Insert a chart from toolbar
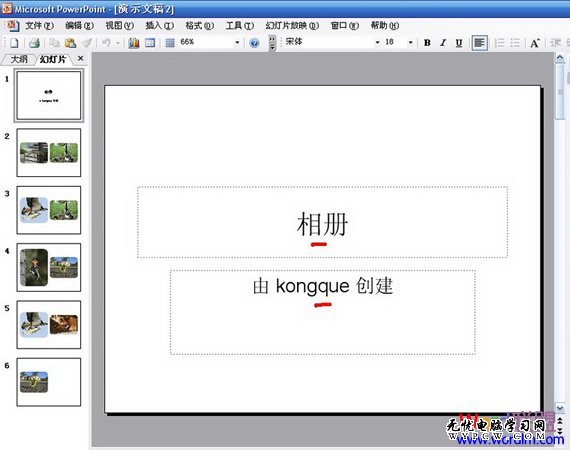 pyautogui.click(x=134, y=43)
